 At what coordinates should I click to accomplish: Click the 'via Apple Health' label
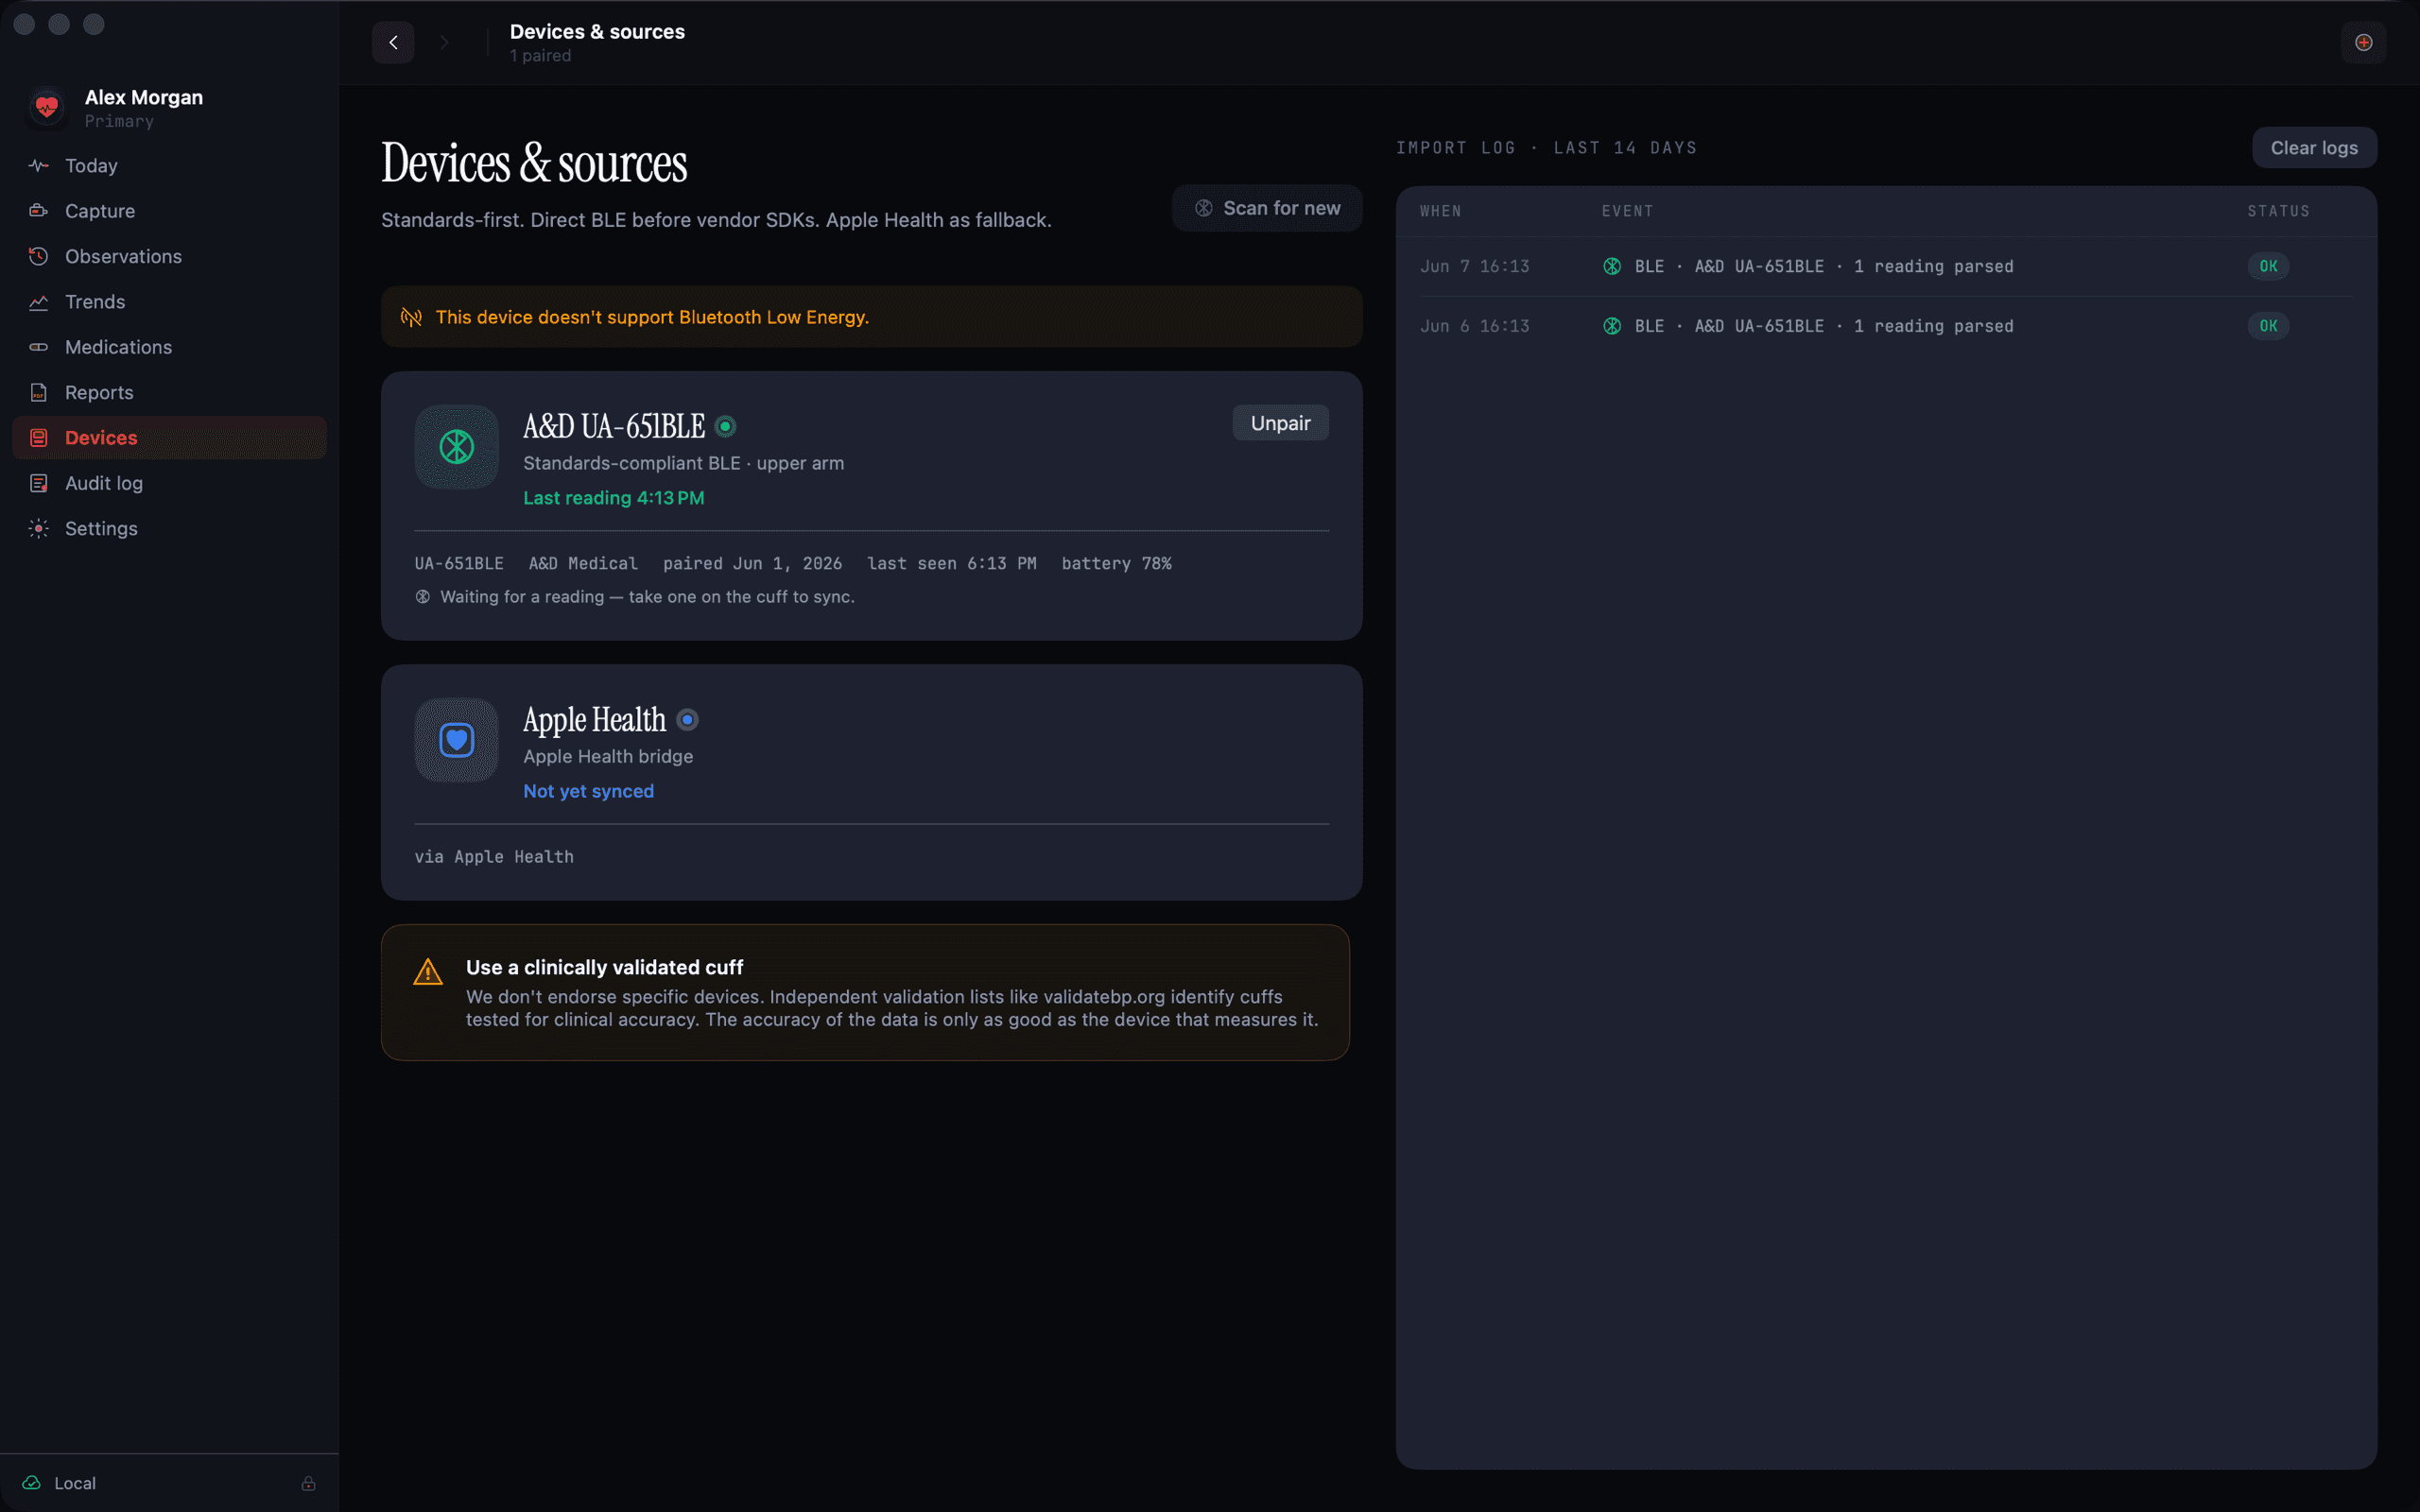pos(494,857)
